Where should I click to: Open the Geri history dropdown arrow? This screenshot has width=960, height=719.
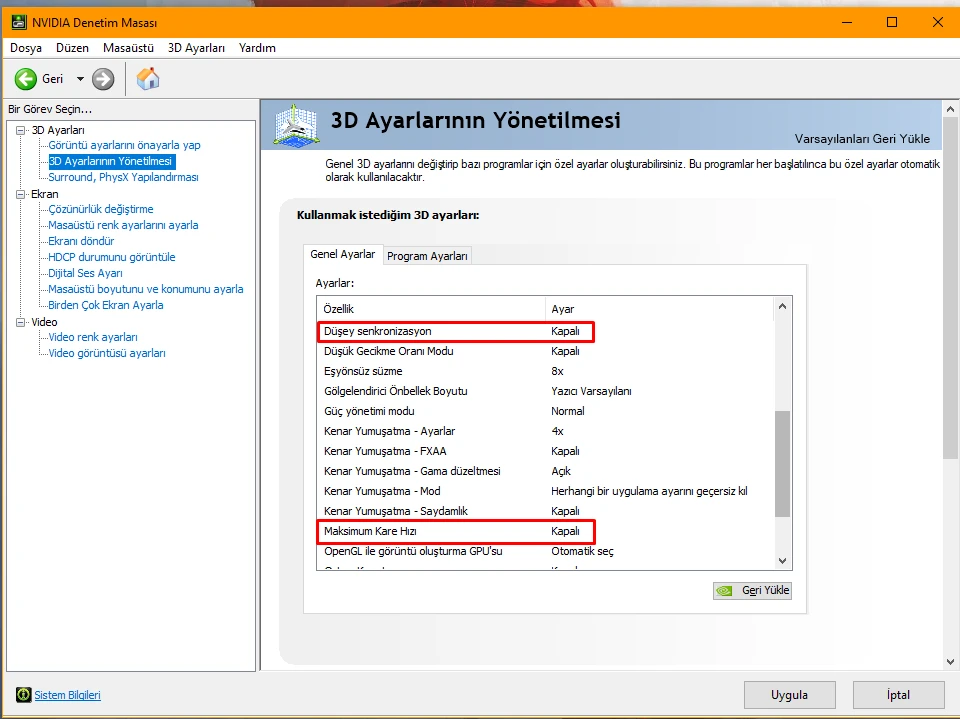[x=80, y=79]
